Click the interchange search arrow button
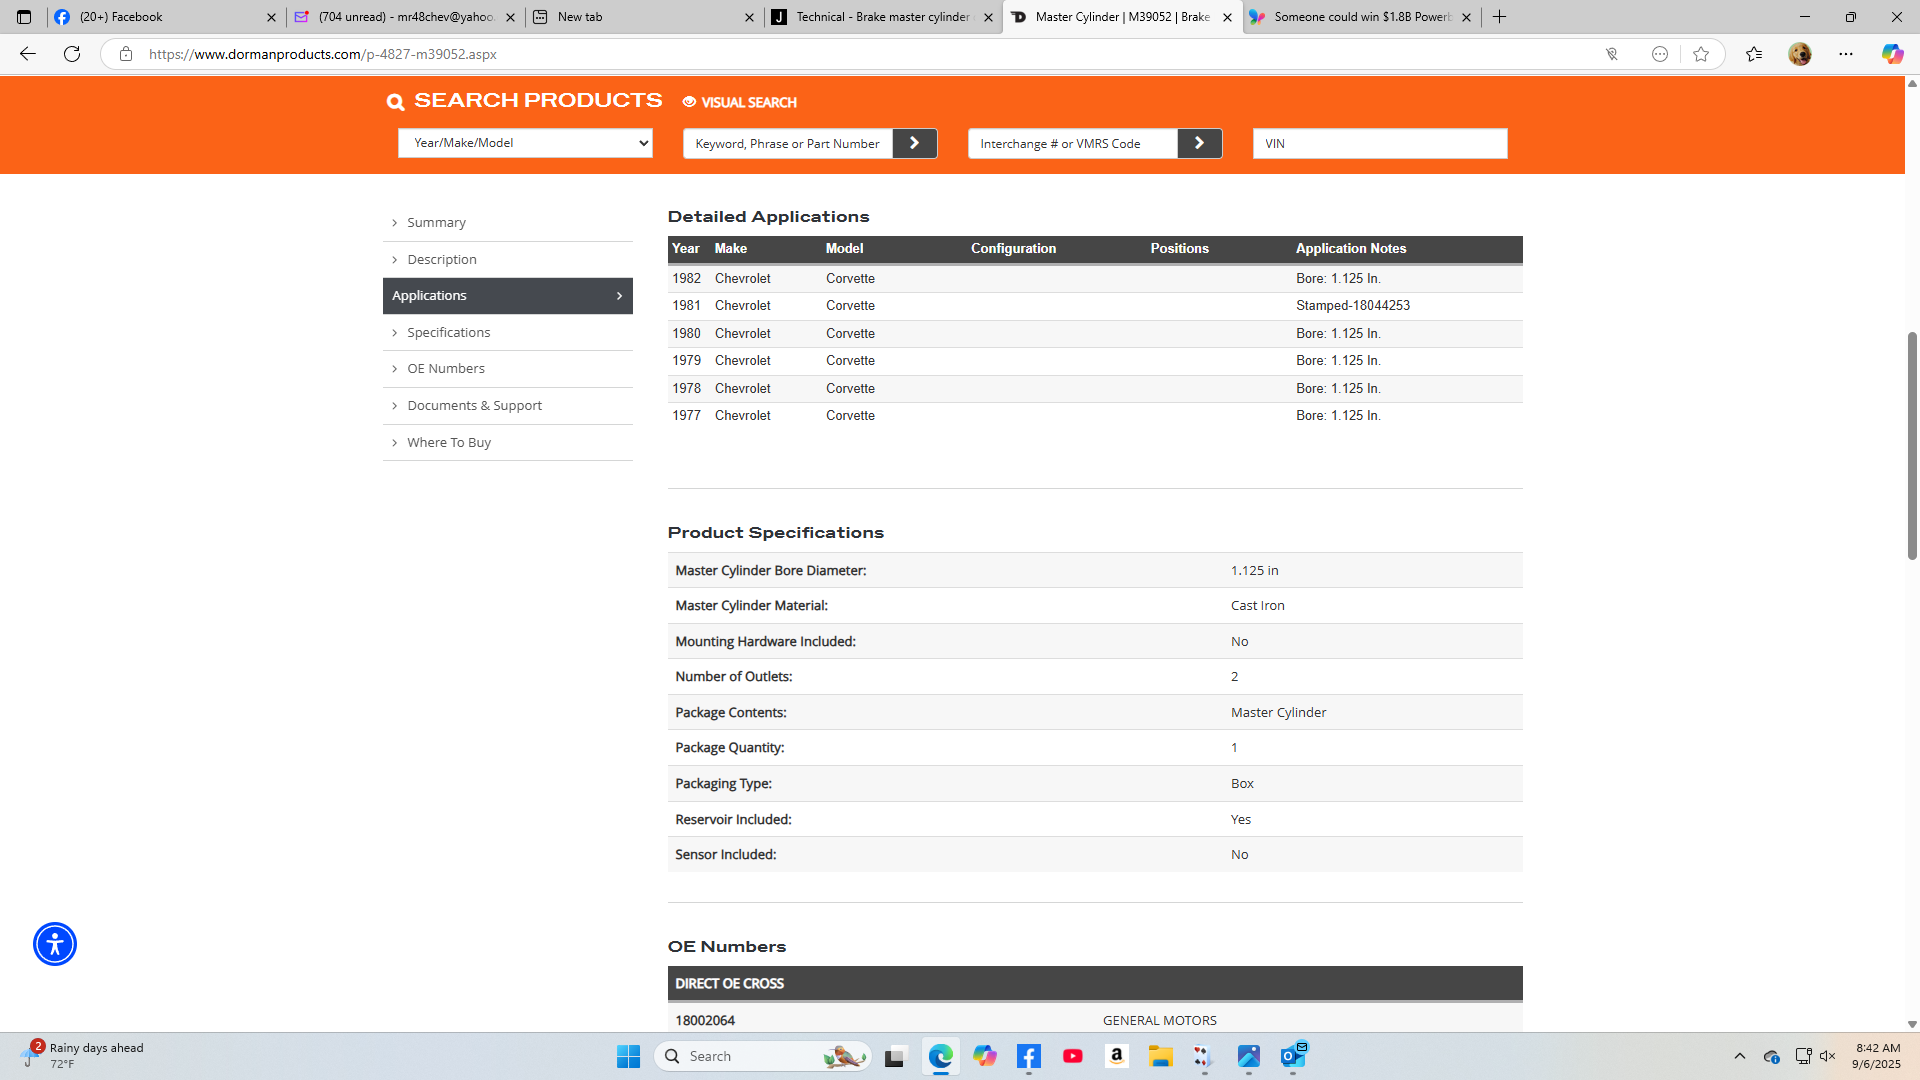The height and width of the screenshot is (1080, 1920). [1199, 143]
